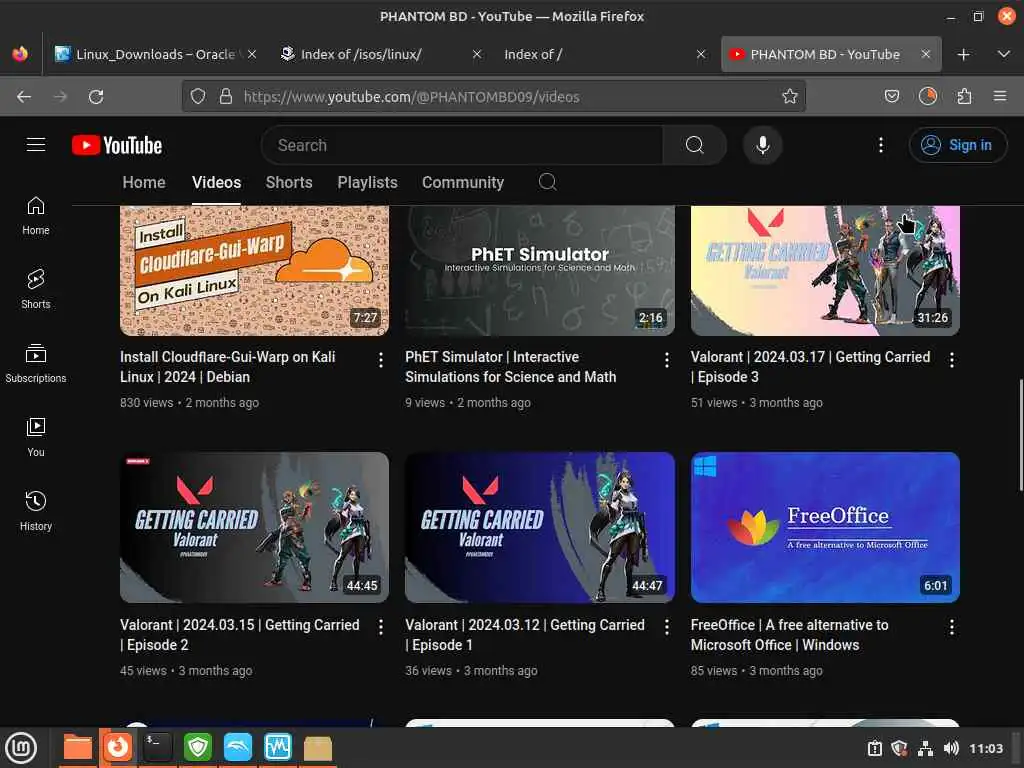The image size is (1024, 768).
Task: Open Home in the left sidebar
Action: (x=36, y=216)
